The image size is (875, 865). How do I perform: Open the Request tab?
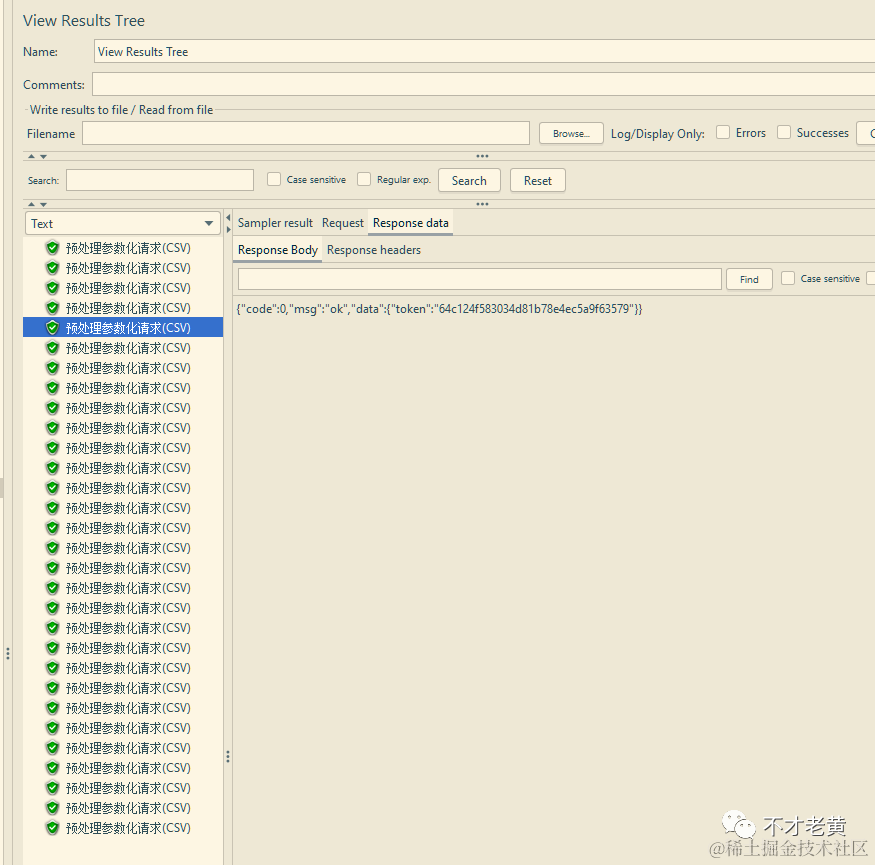tap(343, 223)
